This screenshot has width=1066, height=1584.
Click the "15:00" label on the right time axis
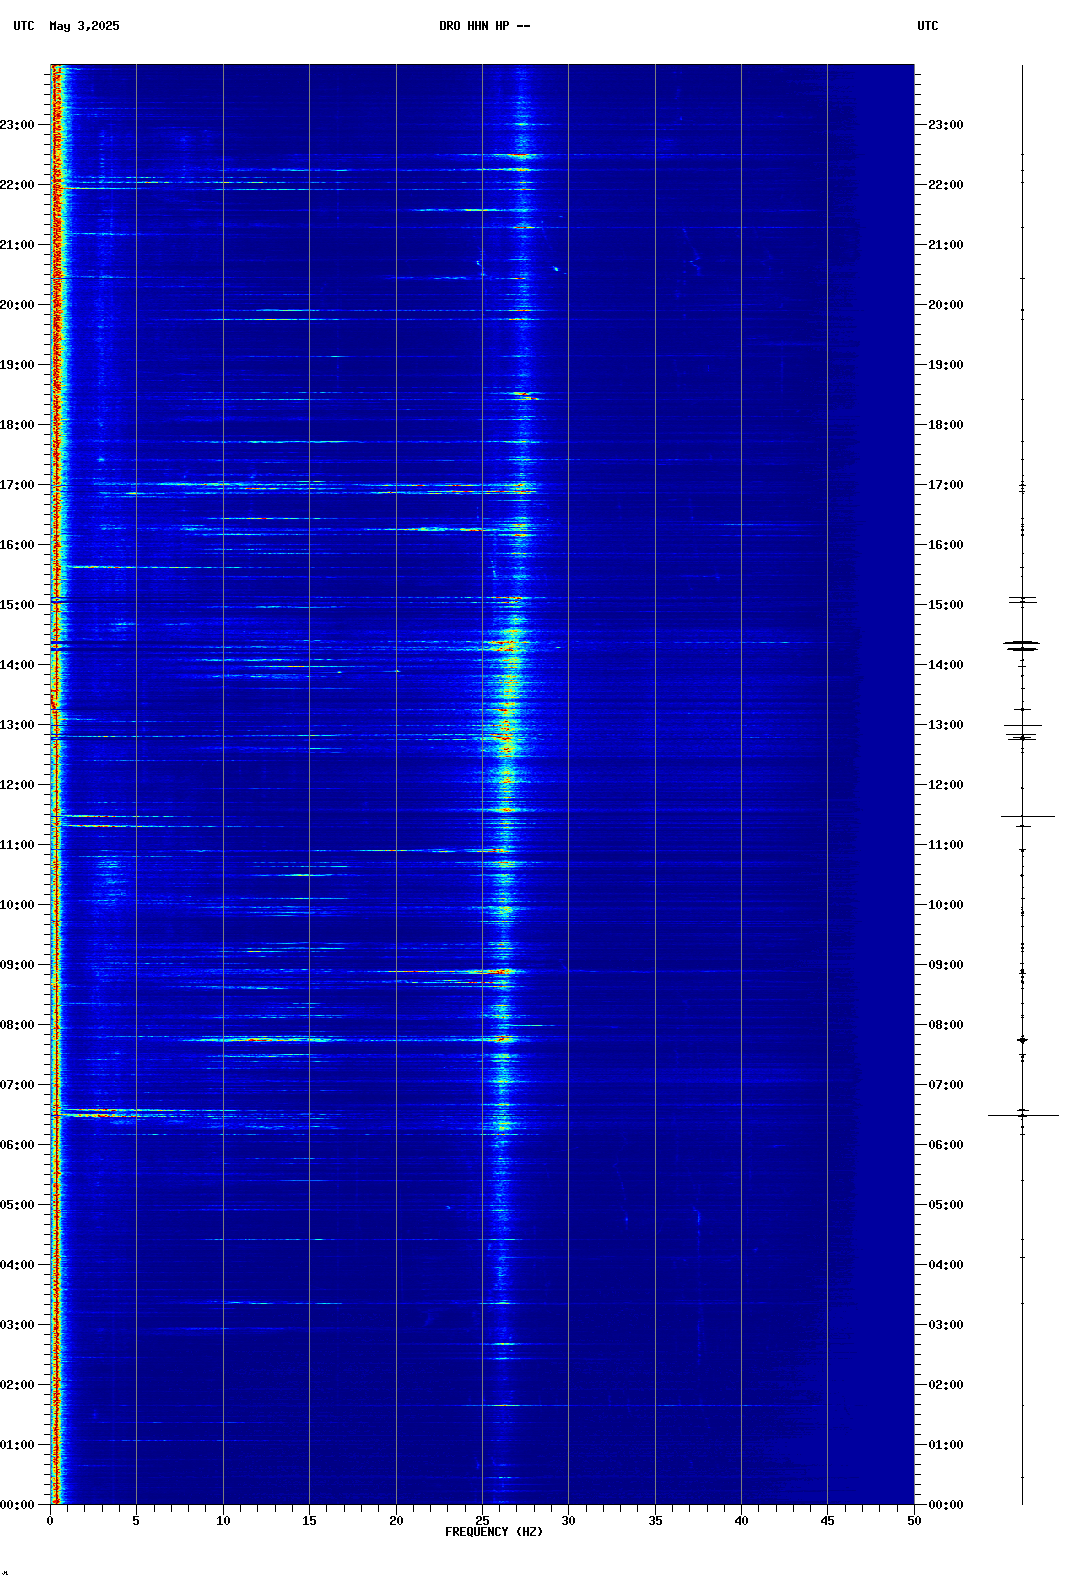pyautogui.click(x=946, y=605)
